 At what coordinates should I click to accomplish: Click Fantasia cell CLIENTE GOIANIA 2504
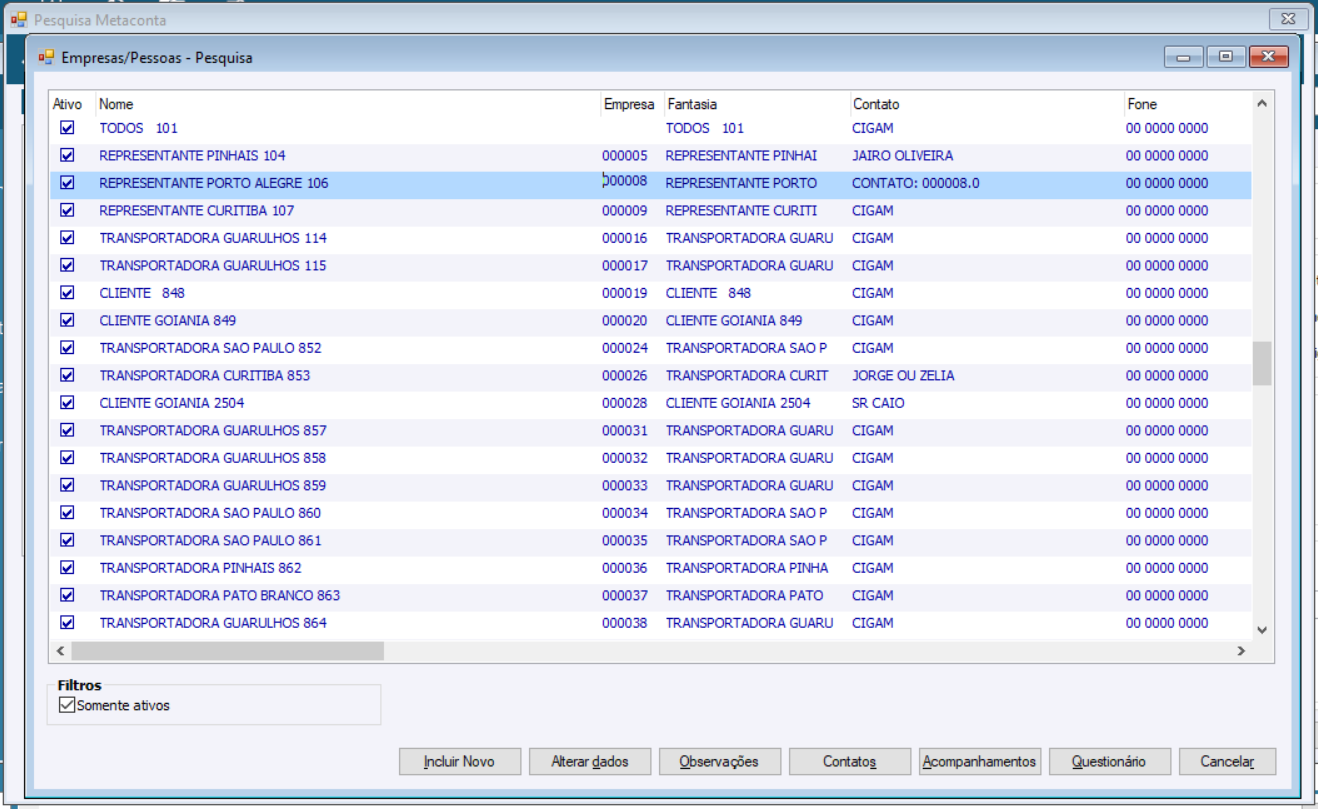point(738,403)
